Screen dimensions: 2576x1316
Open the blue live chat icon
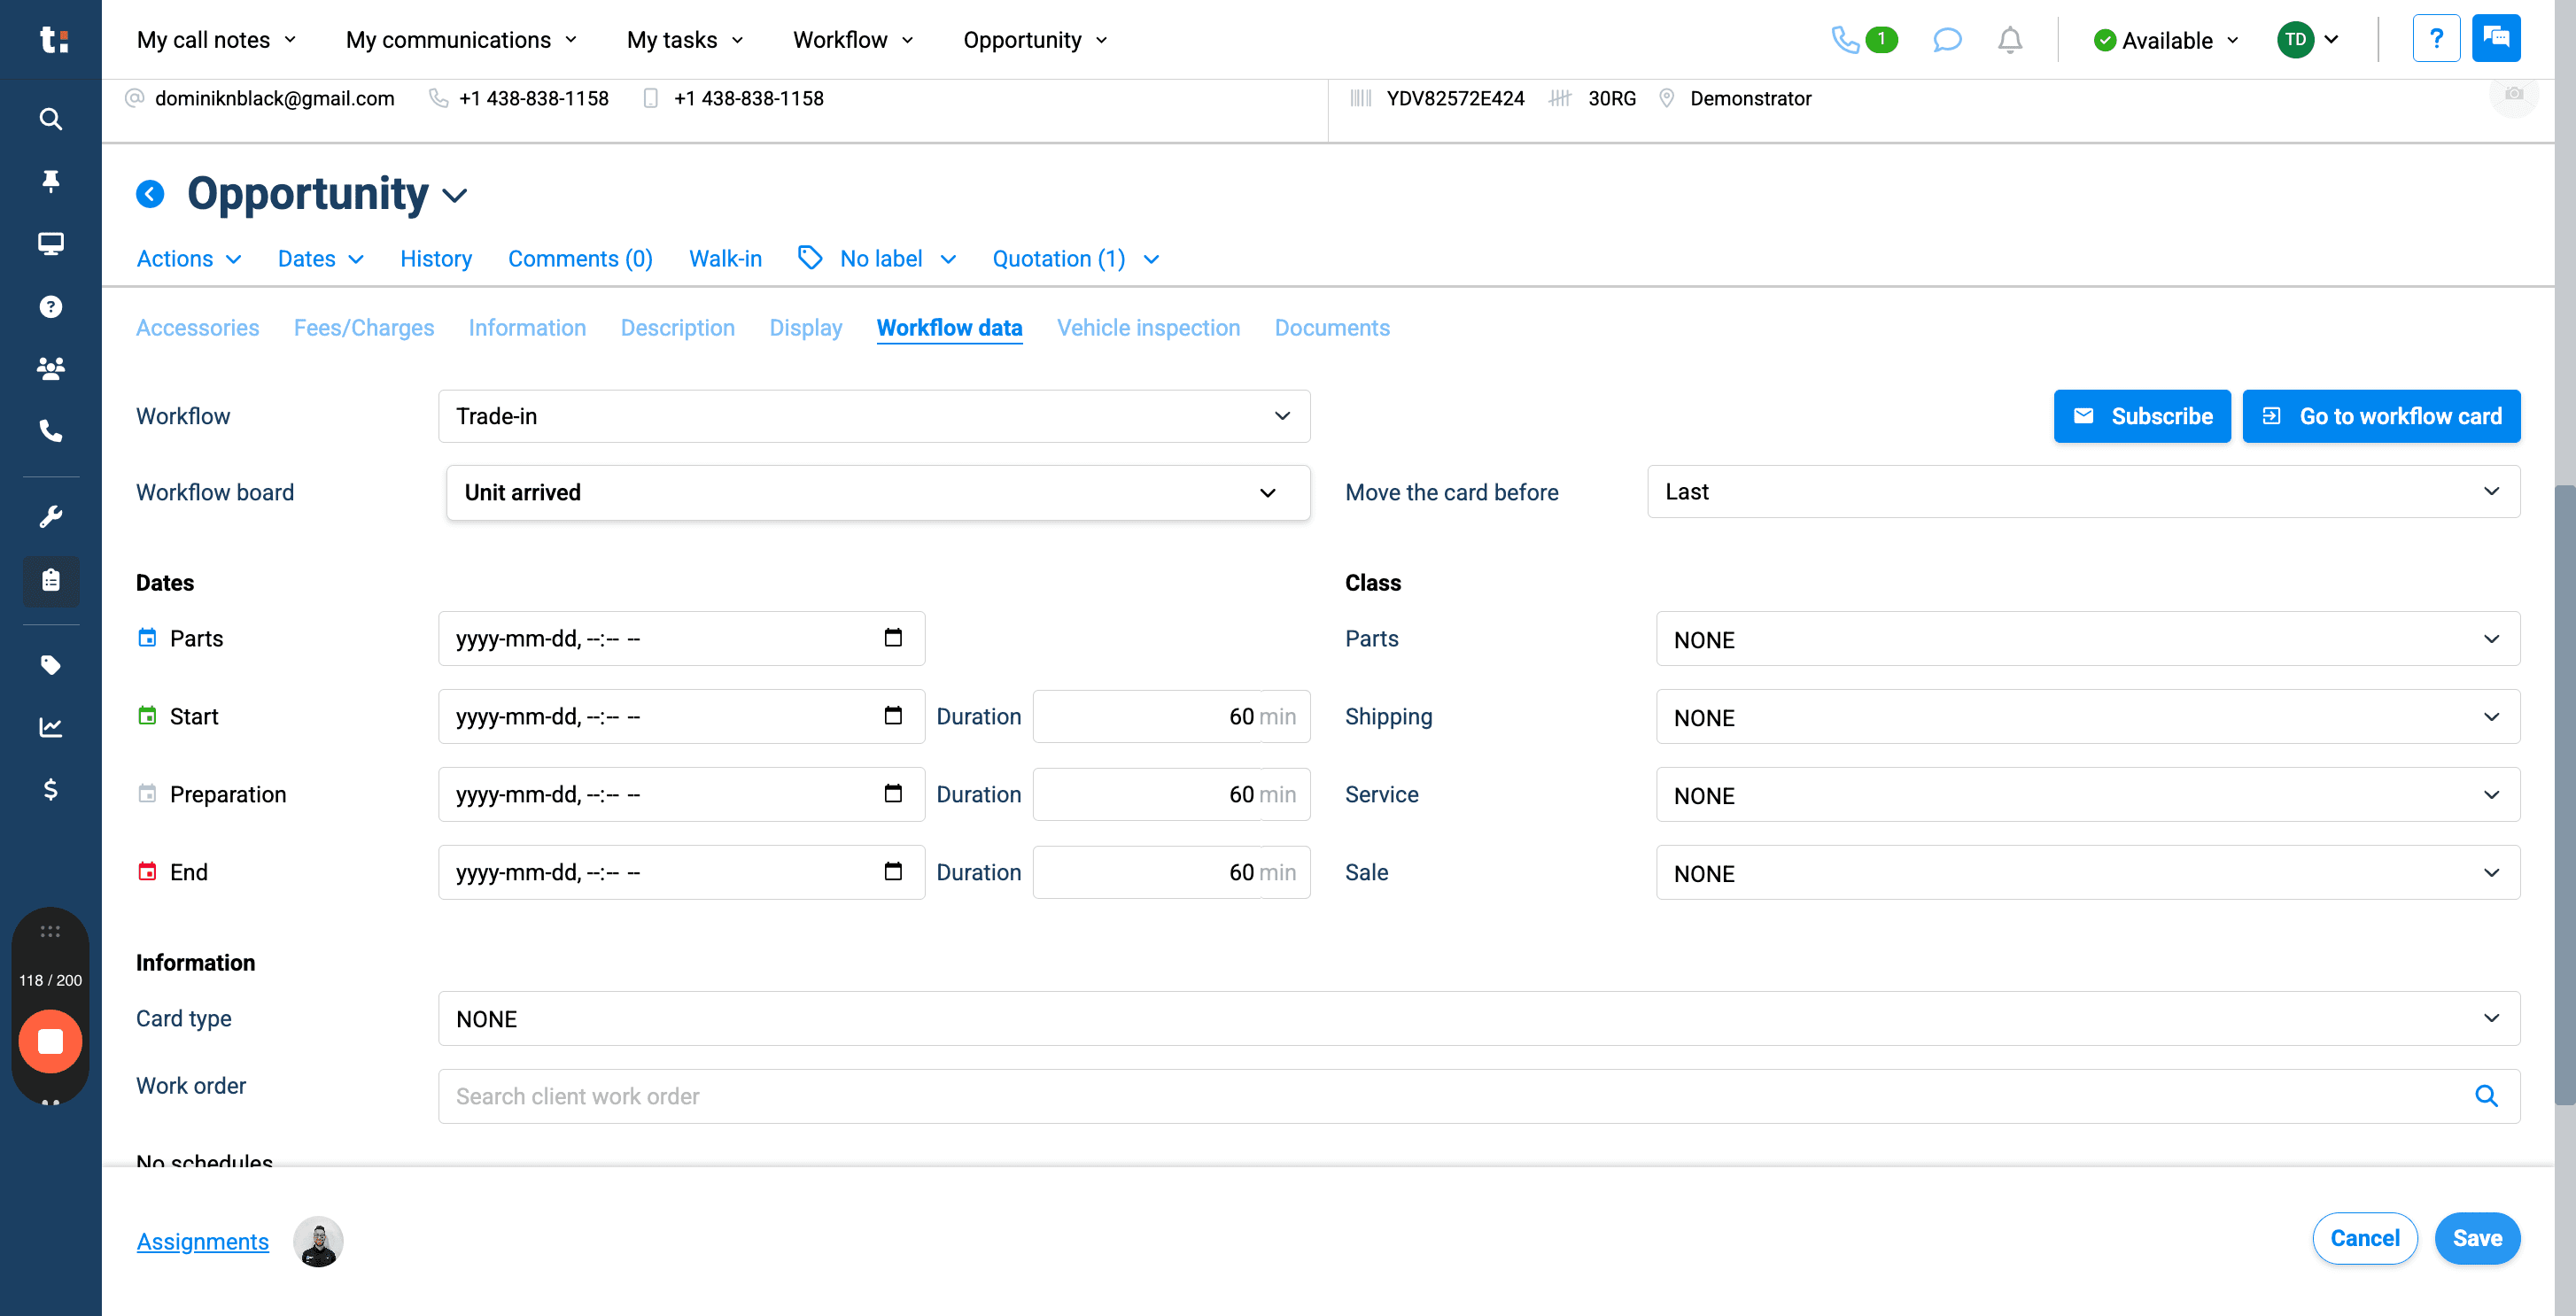pos(2496,39)
